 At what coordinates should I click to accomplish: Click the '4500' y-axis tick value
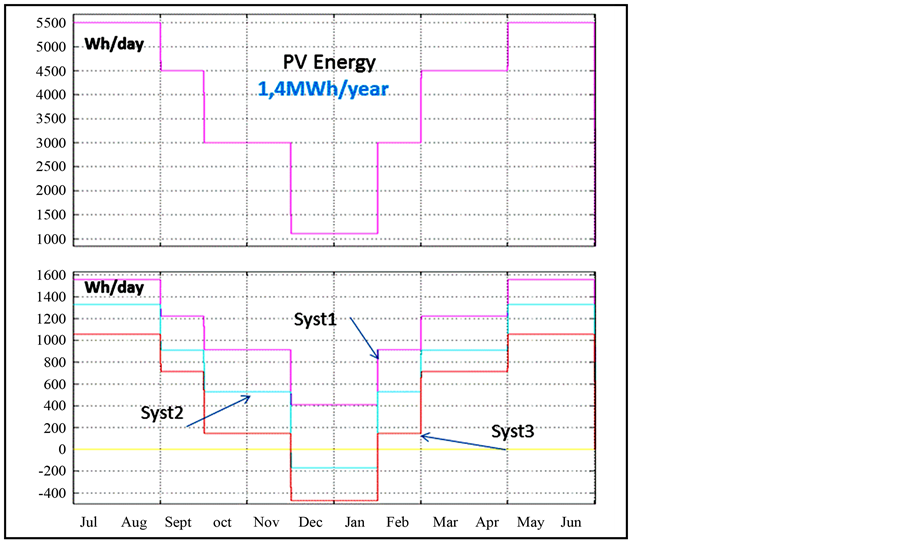coord(51,71)
